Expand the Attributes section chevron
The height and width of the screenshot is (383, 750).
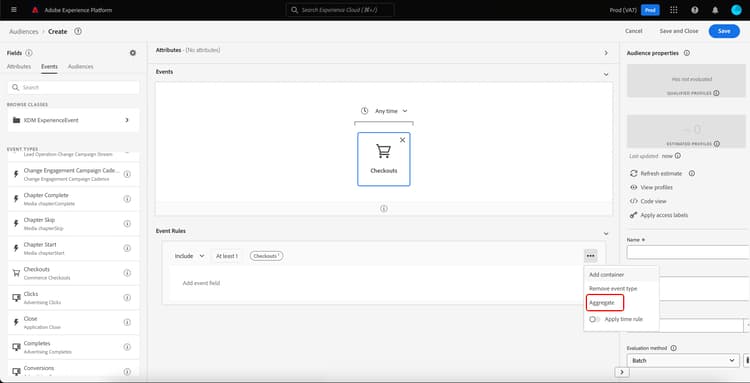[x=606, y=53]
